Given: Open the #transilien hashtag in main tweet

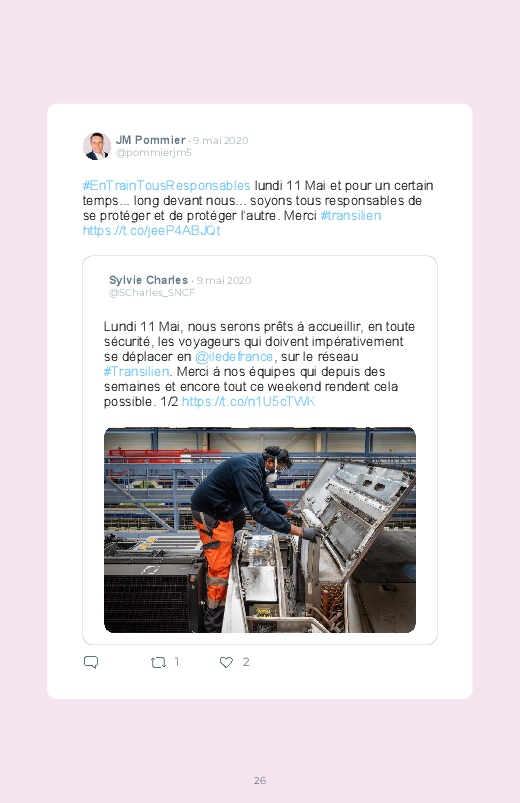Looking at the screenshot, I should point(350,216).
